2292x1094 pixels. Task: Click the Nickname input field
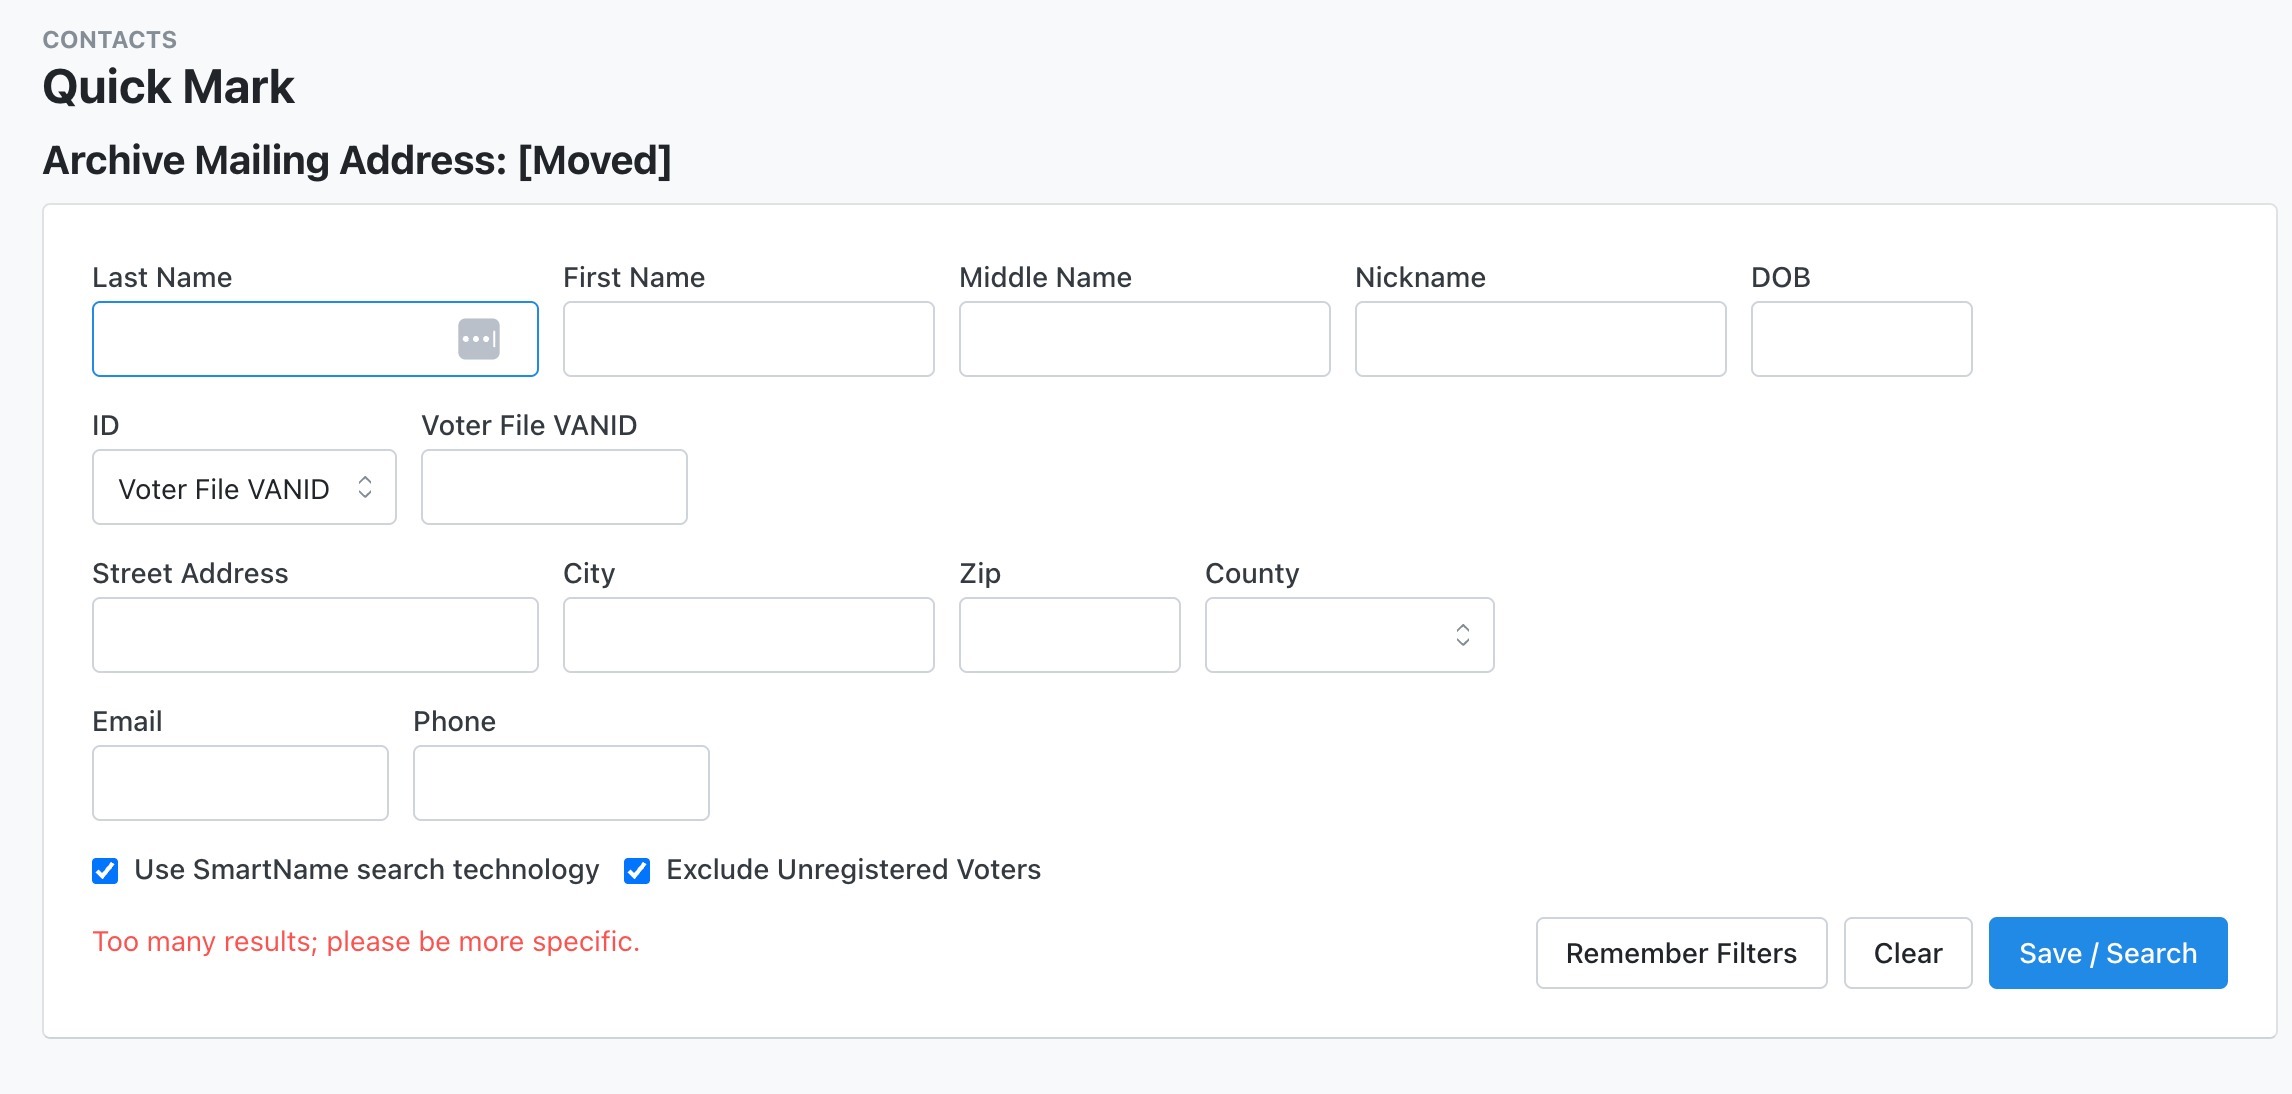coord(1540,339)
